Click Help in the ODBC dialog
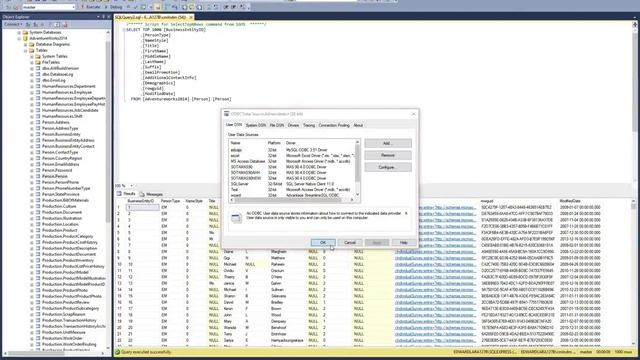640x360 pixels. (x=403, y=242)
